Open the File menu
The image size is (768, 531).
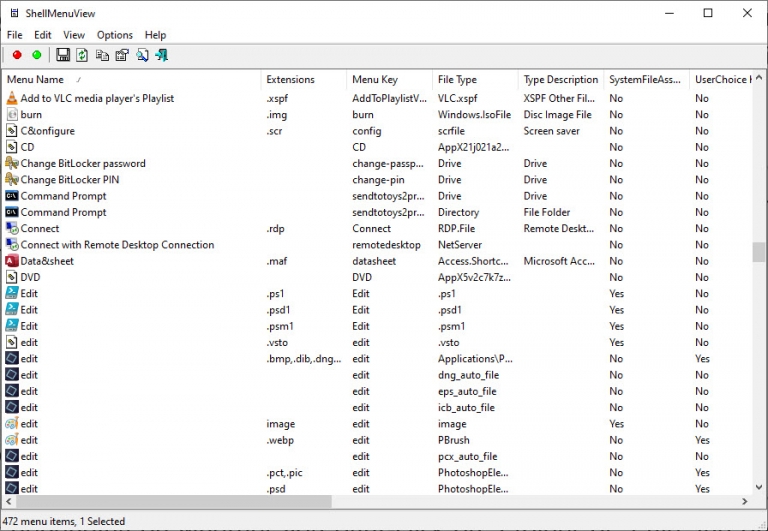(15, 35)
